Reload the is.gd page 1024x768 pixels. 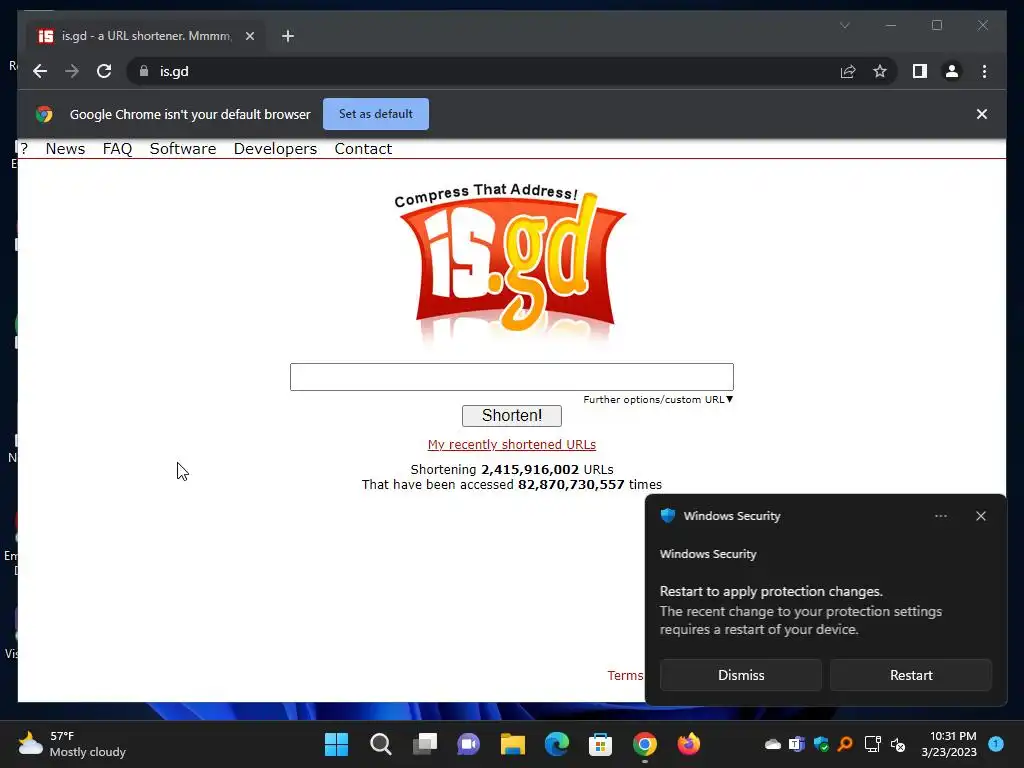pyautogui.click(x=104, y=71)
